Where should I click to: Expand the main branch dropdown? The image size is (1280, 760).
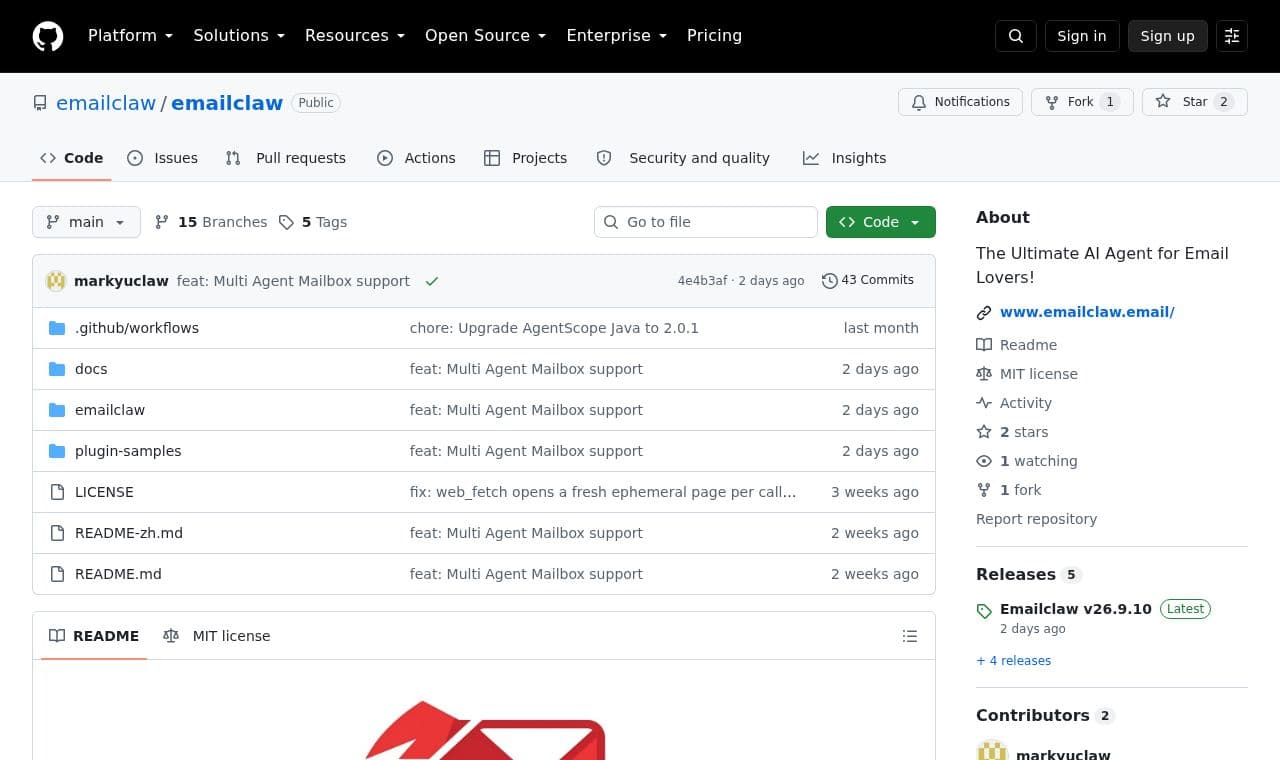pos(86,222)
